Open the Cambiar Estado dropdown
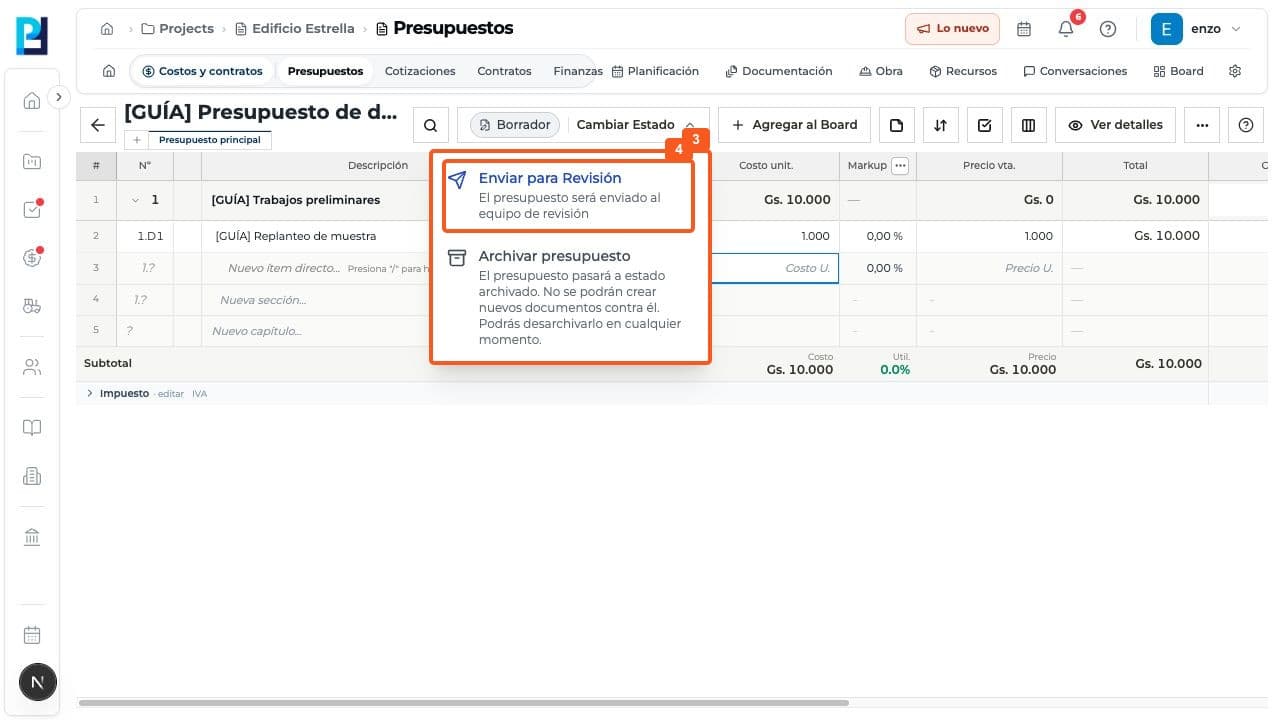The height and width of the screenshot is (720, 1280). tap(635, 125)
